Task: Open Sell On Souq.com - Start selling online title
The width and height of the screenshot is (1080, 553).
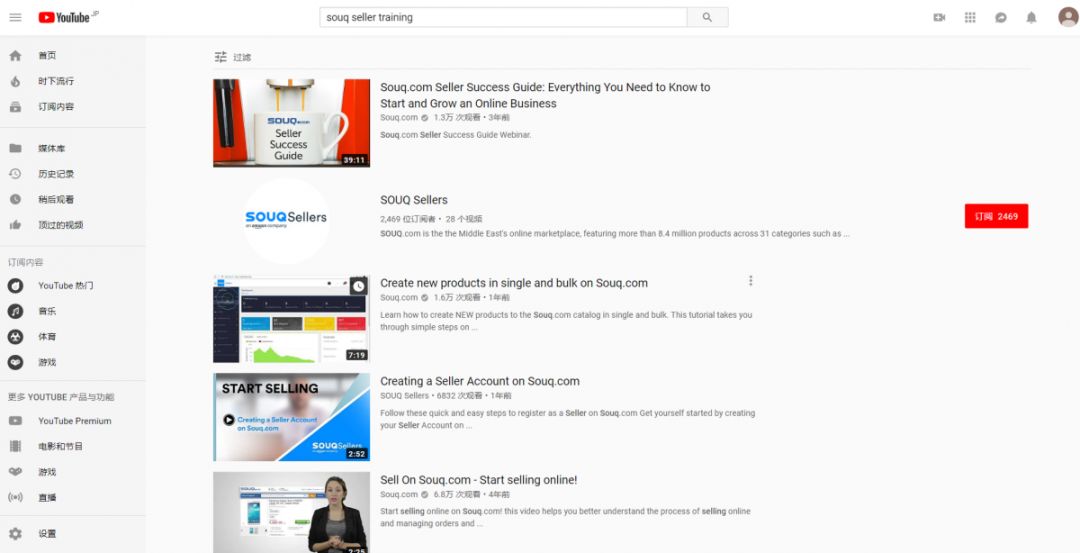Action: (x=479, y=480)
